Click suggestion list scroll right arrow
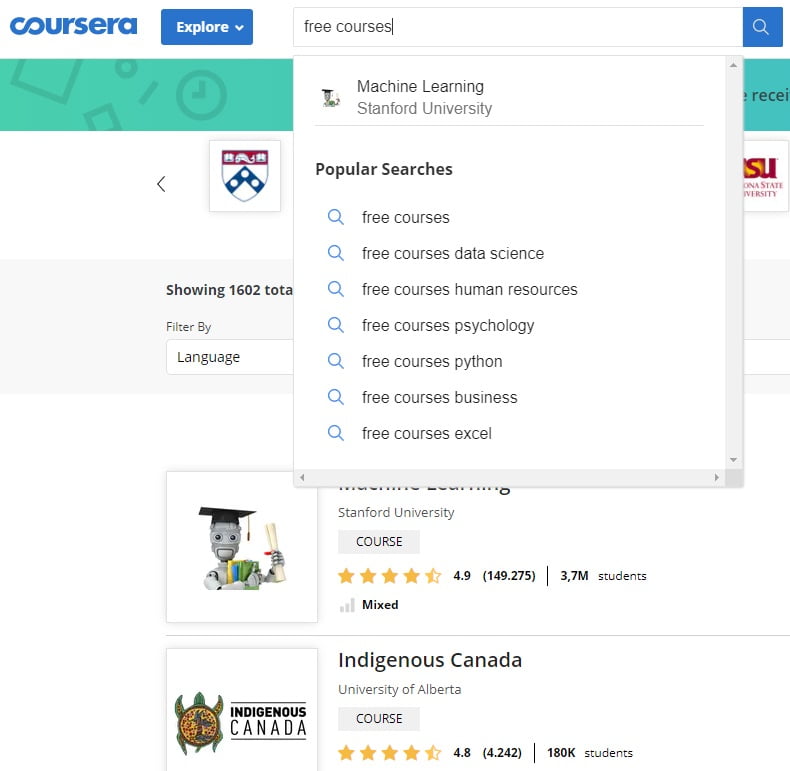 716,477
